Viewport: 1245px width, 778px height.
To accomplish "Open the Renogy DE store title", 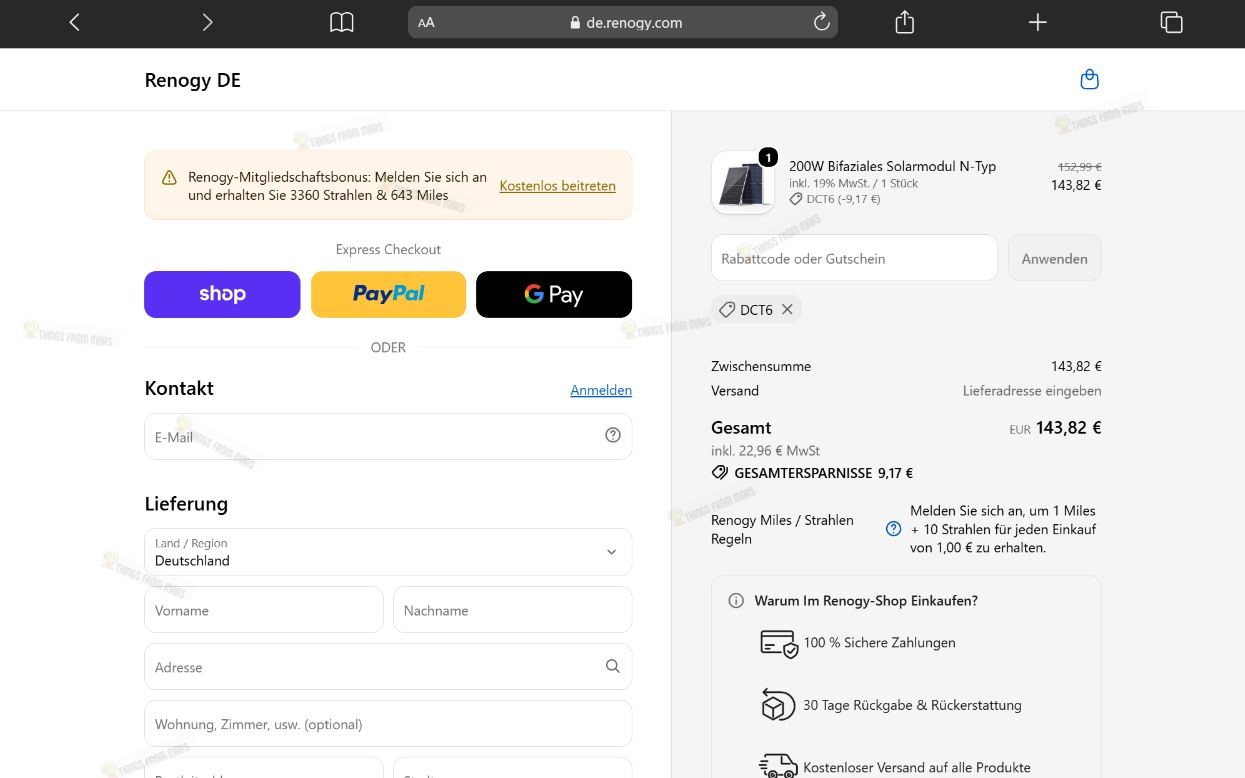I will click(193, 80).
